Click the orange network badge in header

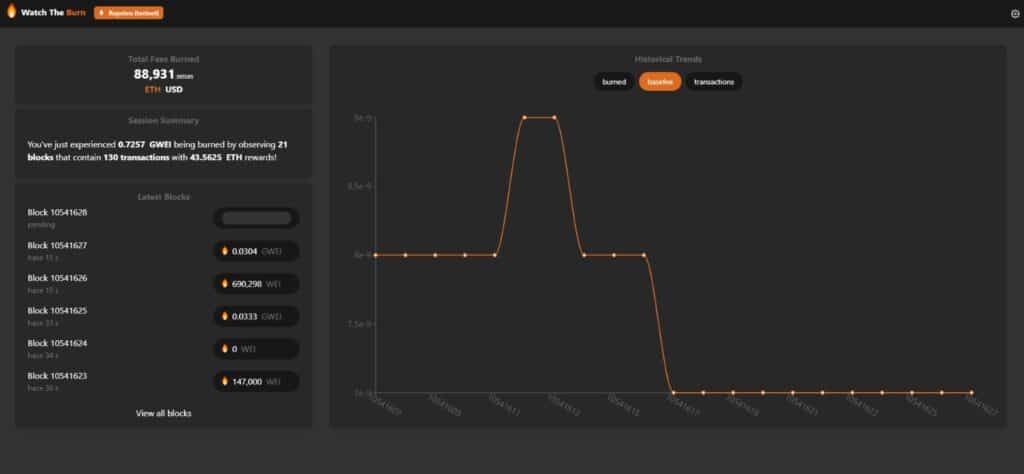point(128,13)
